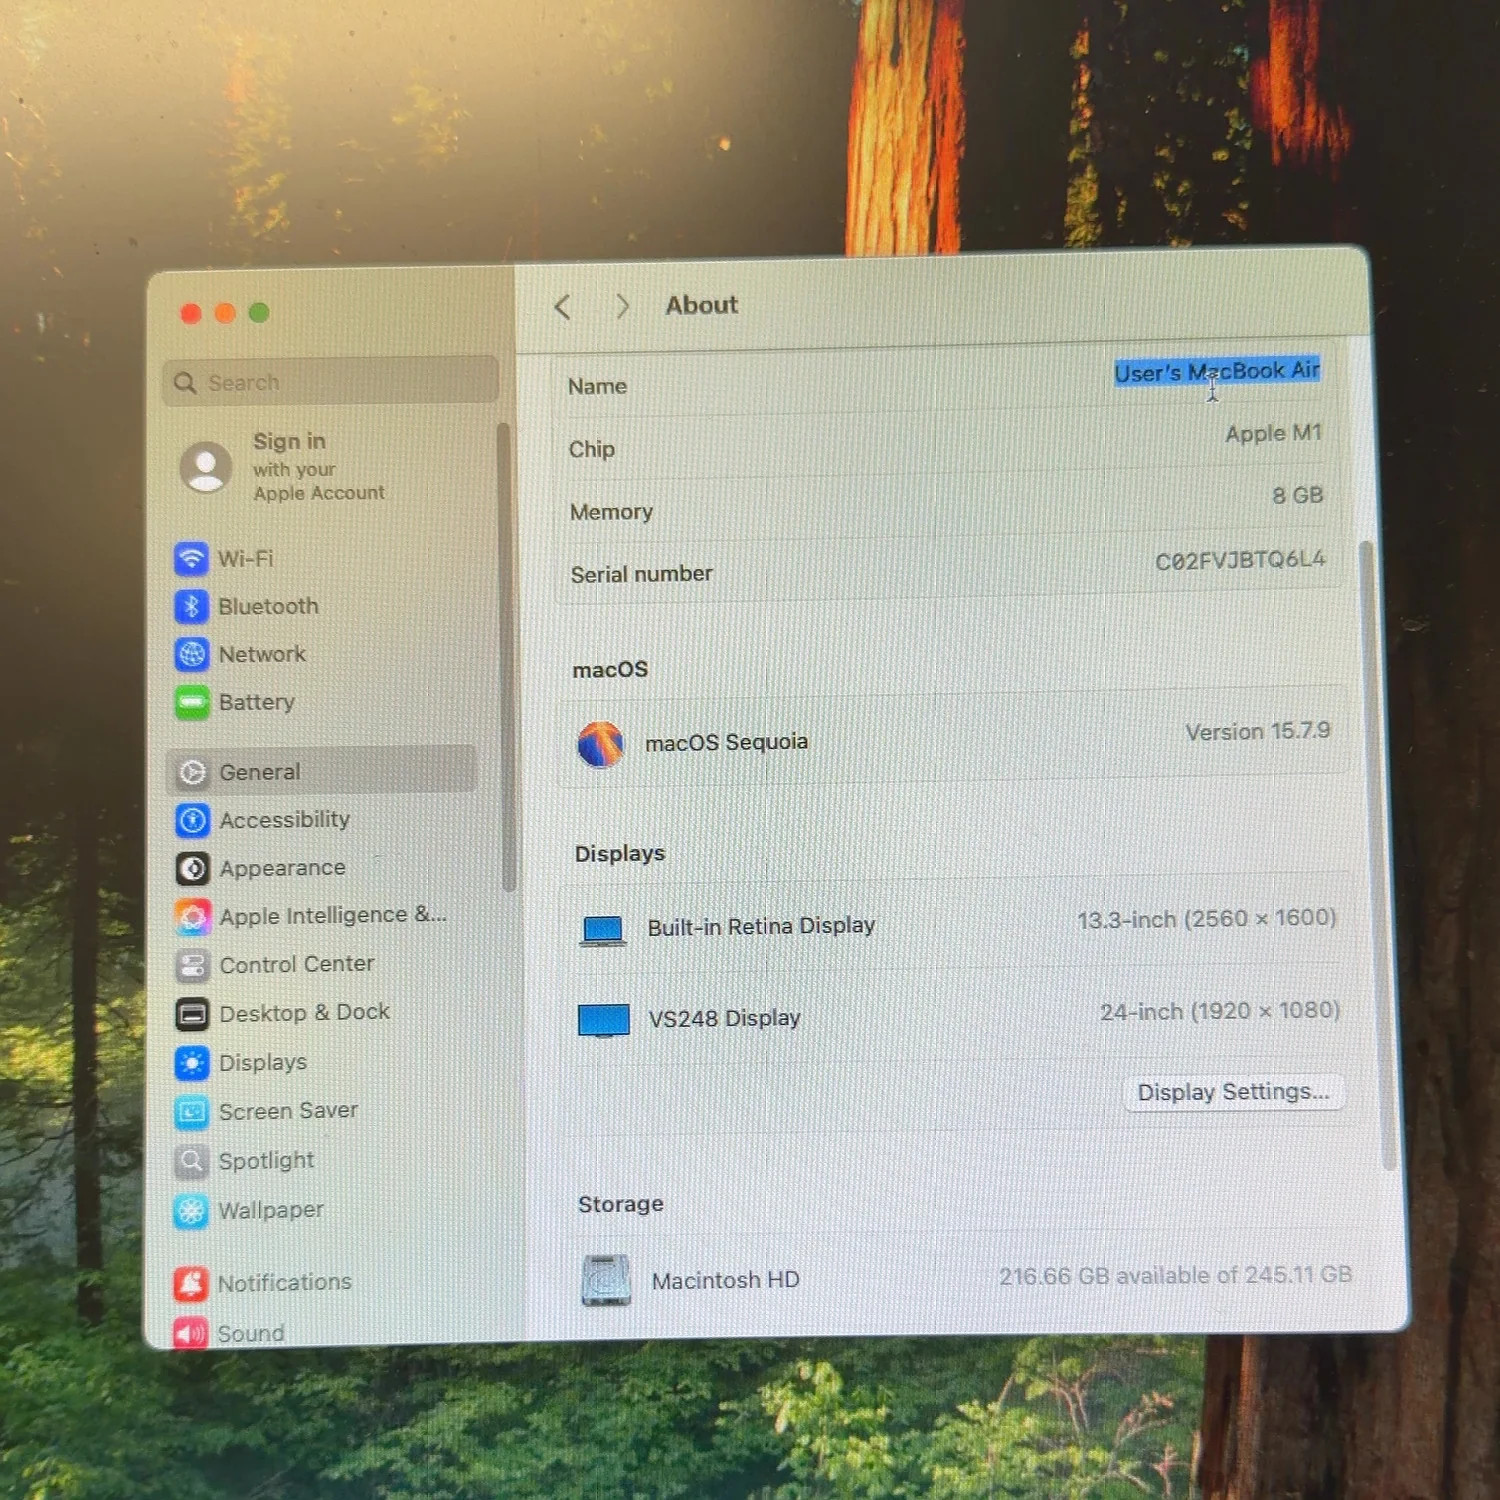1500x1500 pixels.
Task: Click the green zoom window button
Action: point(259,313)
